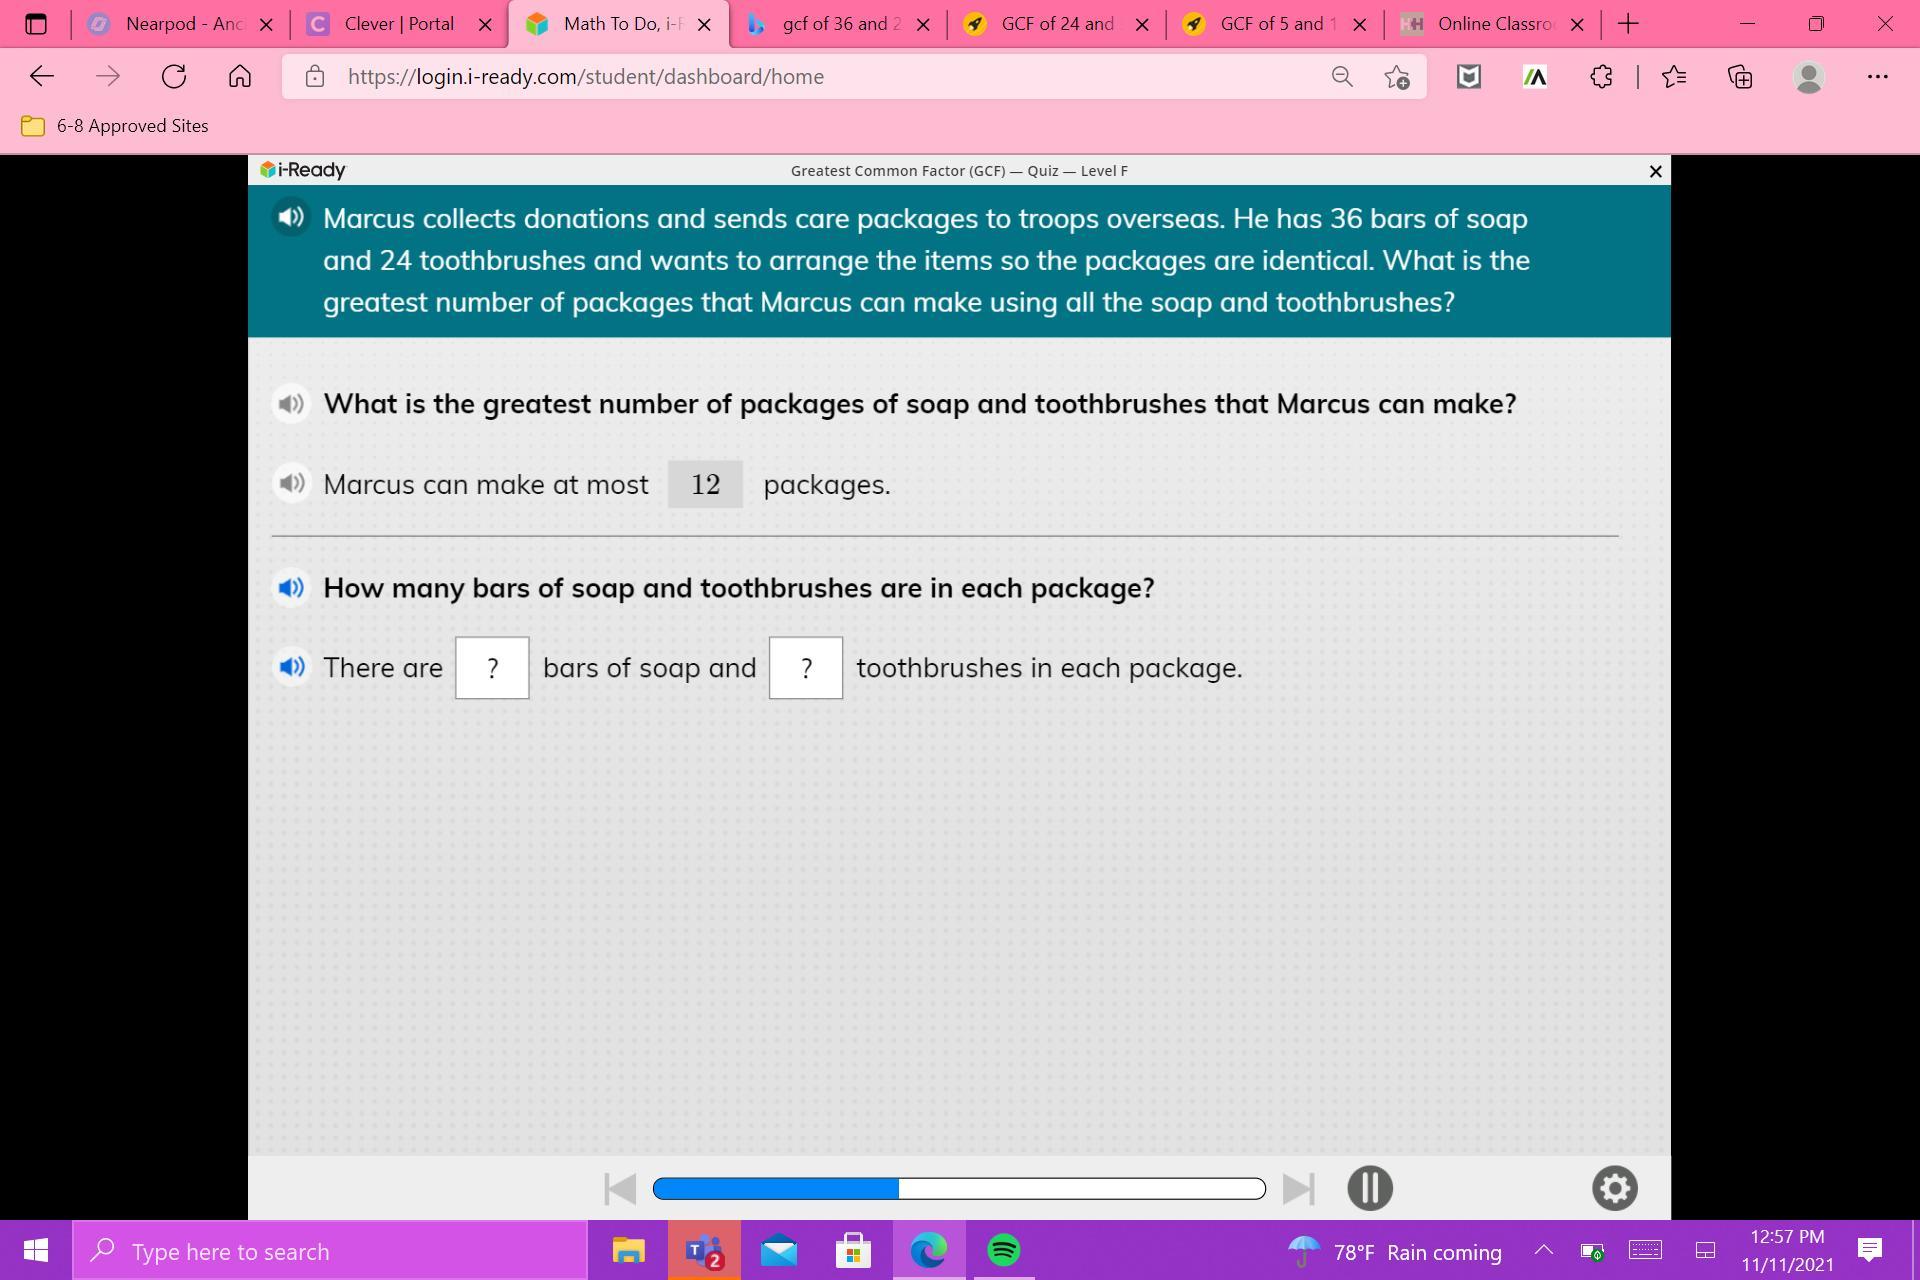
Task: Click speaker icon next to 'Marcus can make at most'
Action: (x=291, y=484)
